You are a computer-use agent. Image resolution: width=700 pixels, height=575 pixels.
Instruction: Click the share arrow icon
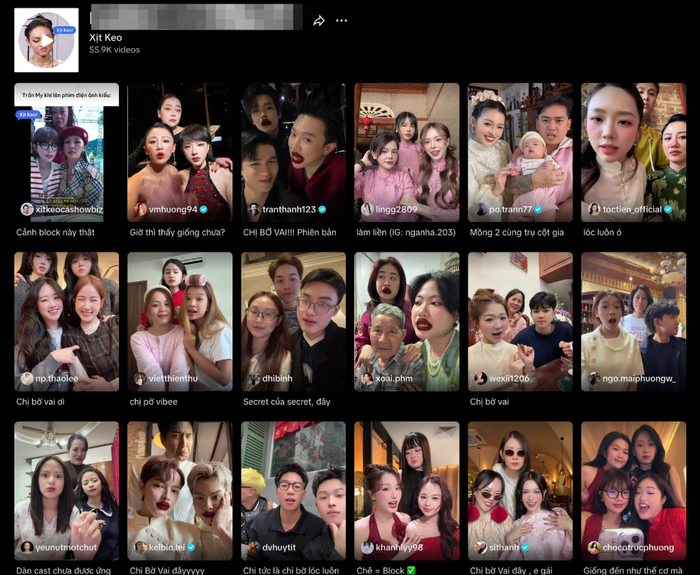point(319,20)
